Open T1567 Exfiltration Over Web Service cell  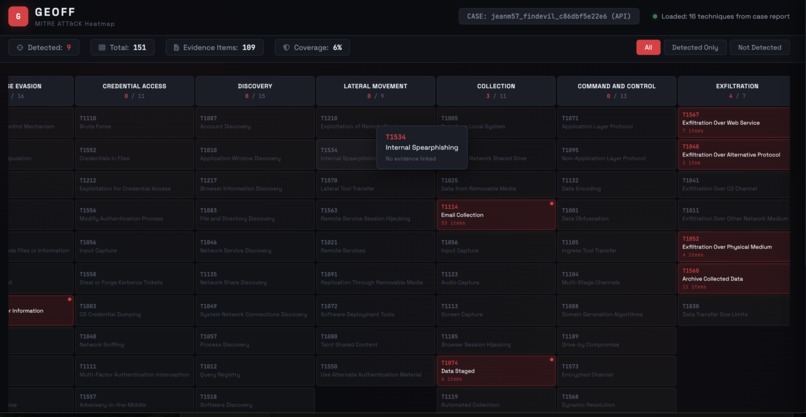pos(734,122)
